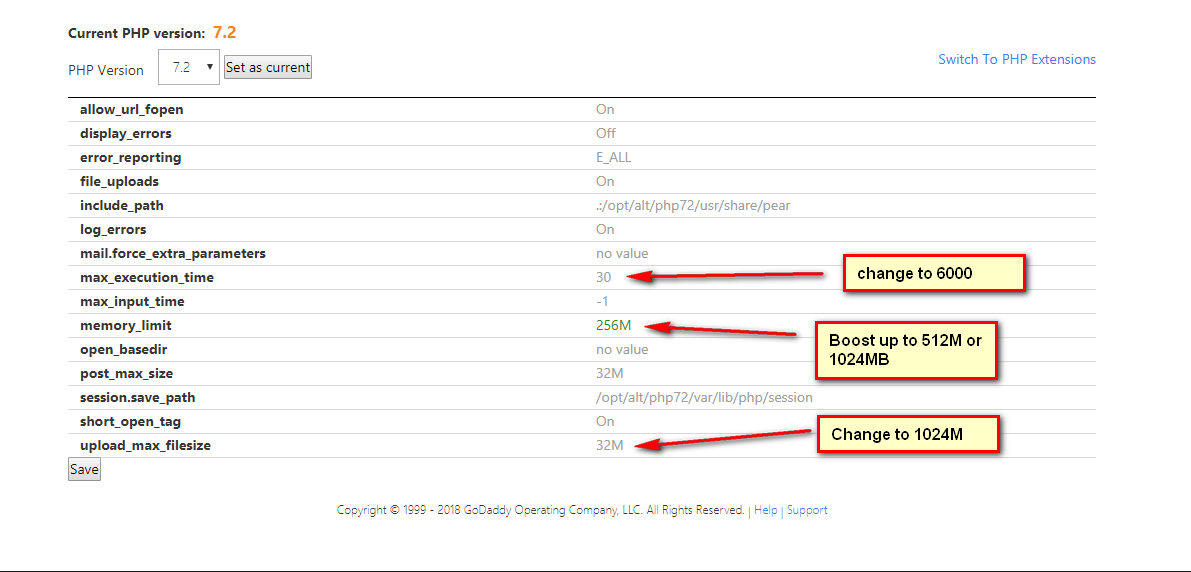Select the memory_limit 256M value
Viewport: 1191px width, 572px height.
point(613,325)
